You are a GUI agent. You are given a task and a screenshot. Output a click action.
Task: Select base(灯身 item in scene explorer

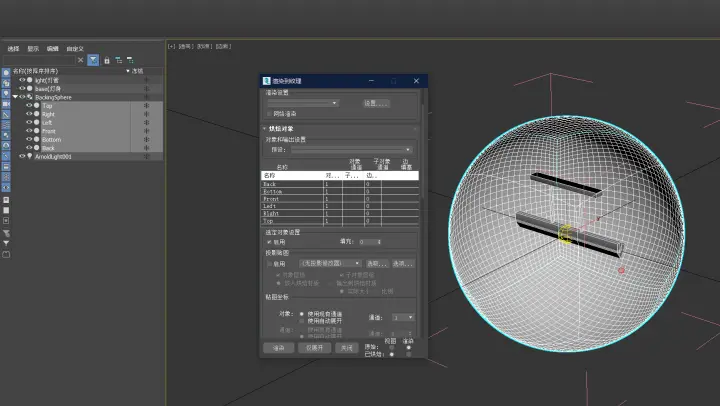tap(48, 89)
